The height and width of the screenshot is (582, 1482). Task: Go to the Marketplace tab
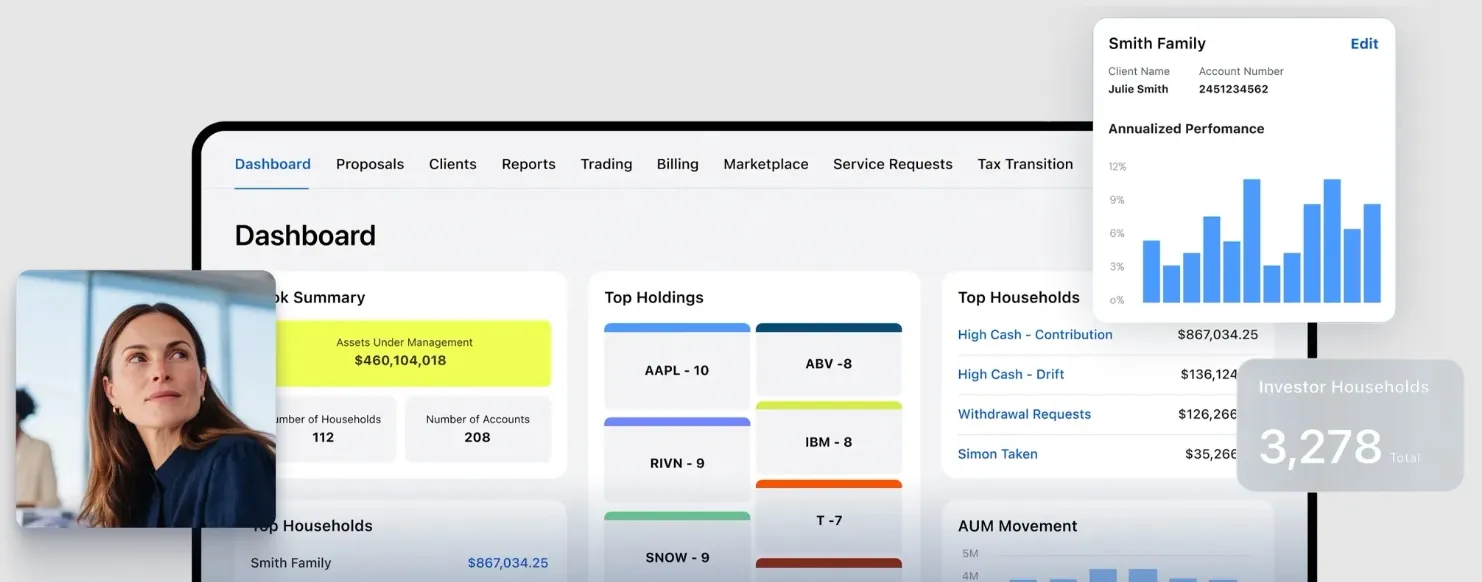[765, 163]
